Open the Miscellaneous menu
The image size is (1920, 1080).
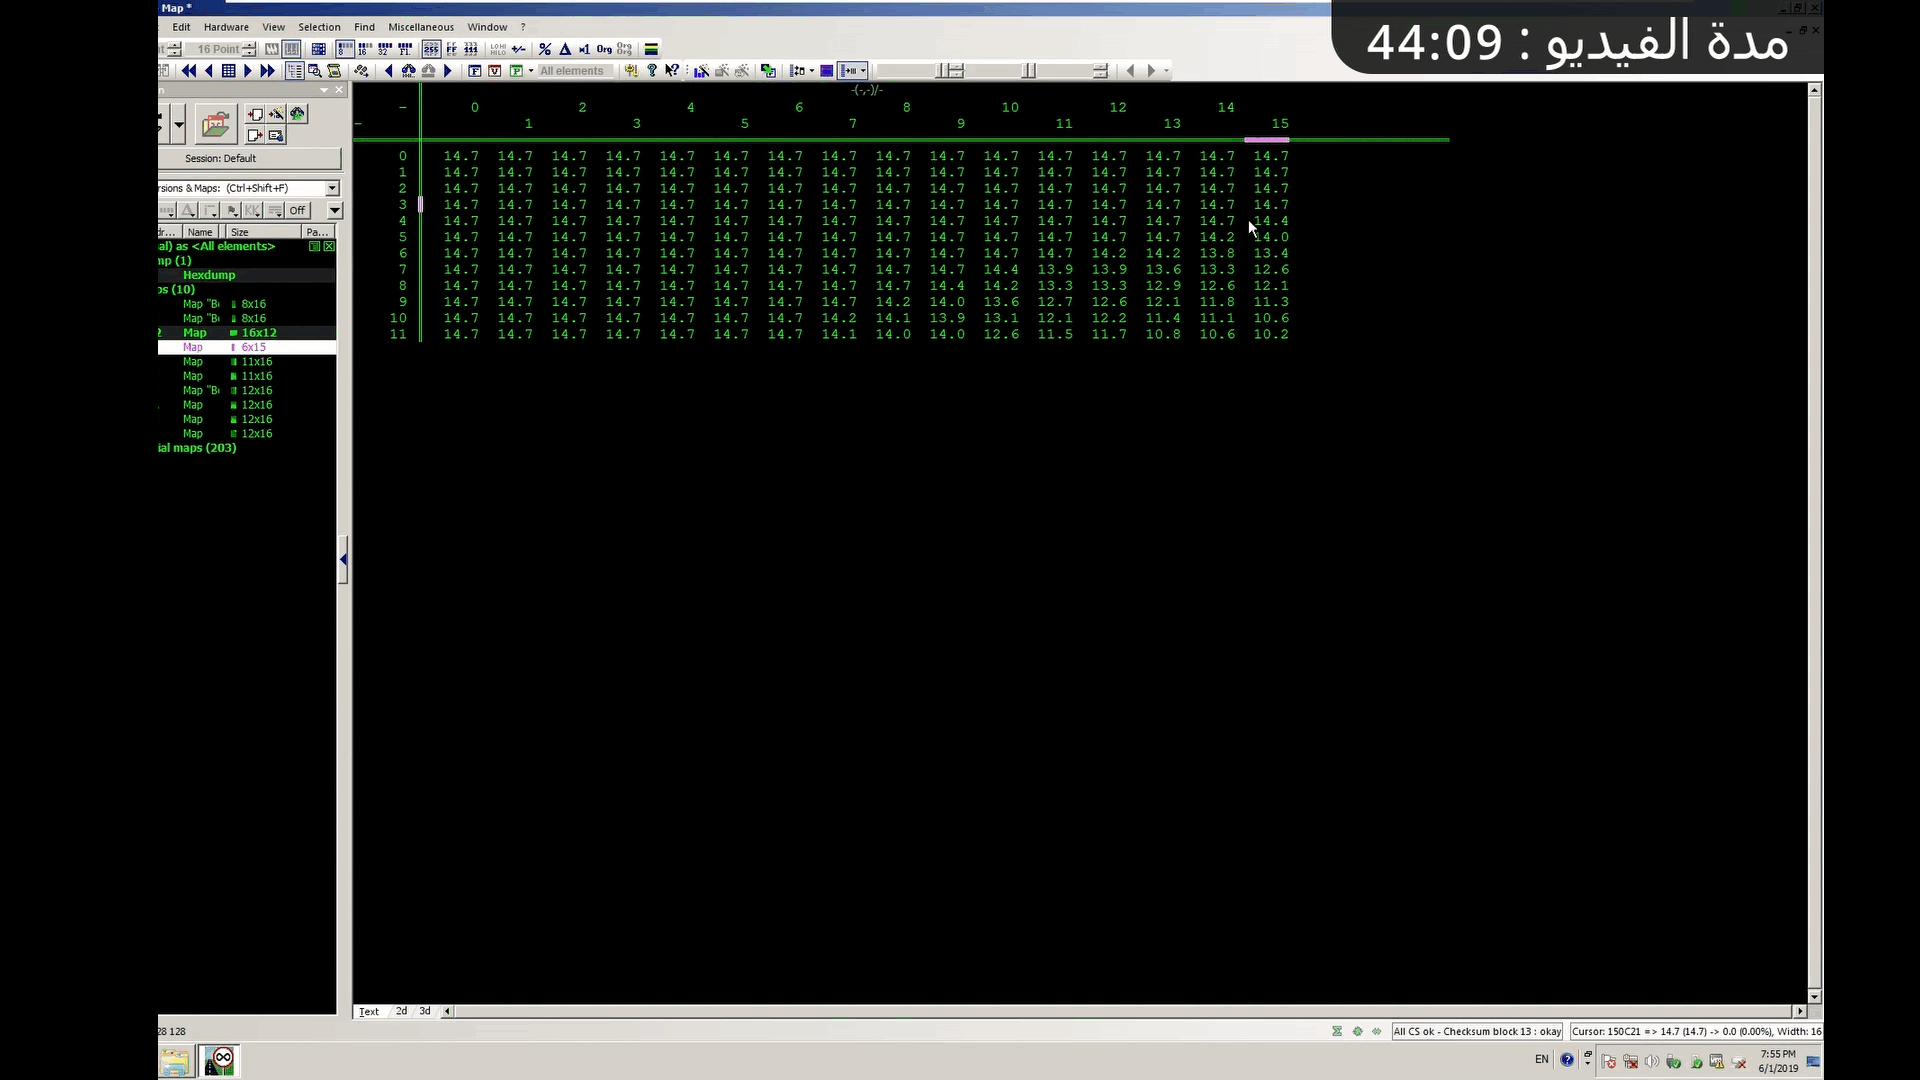click(420, 27)
